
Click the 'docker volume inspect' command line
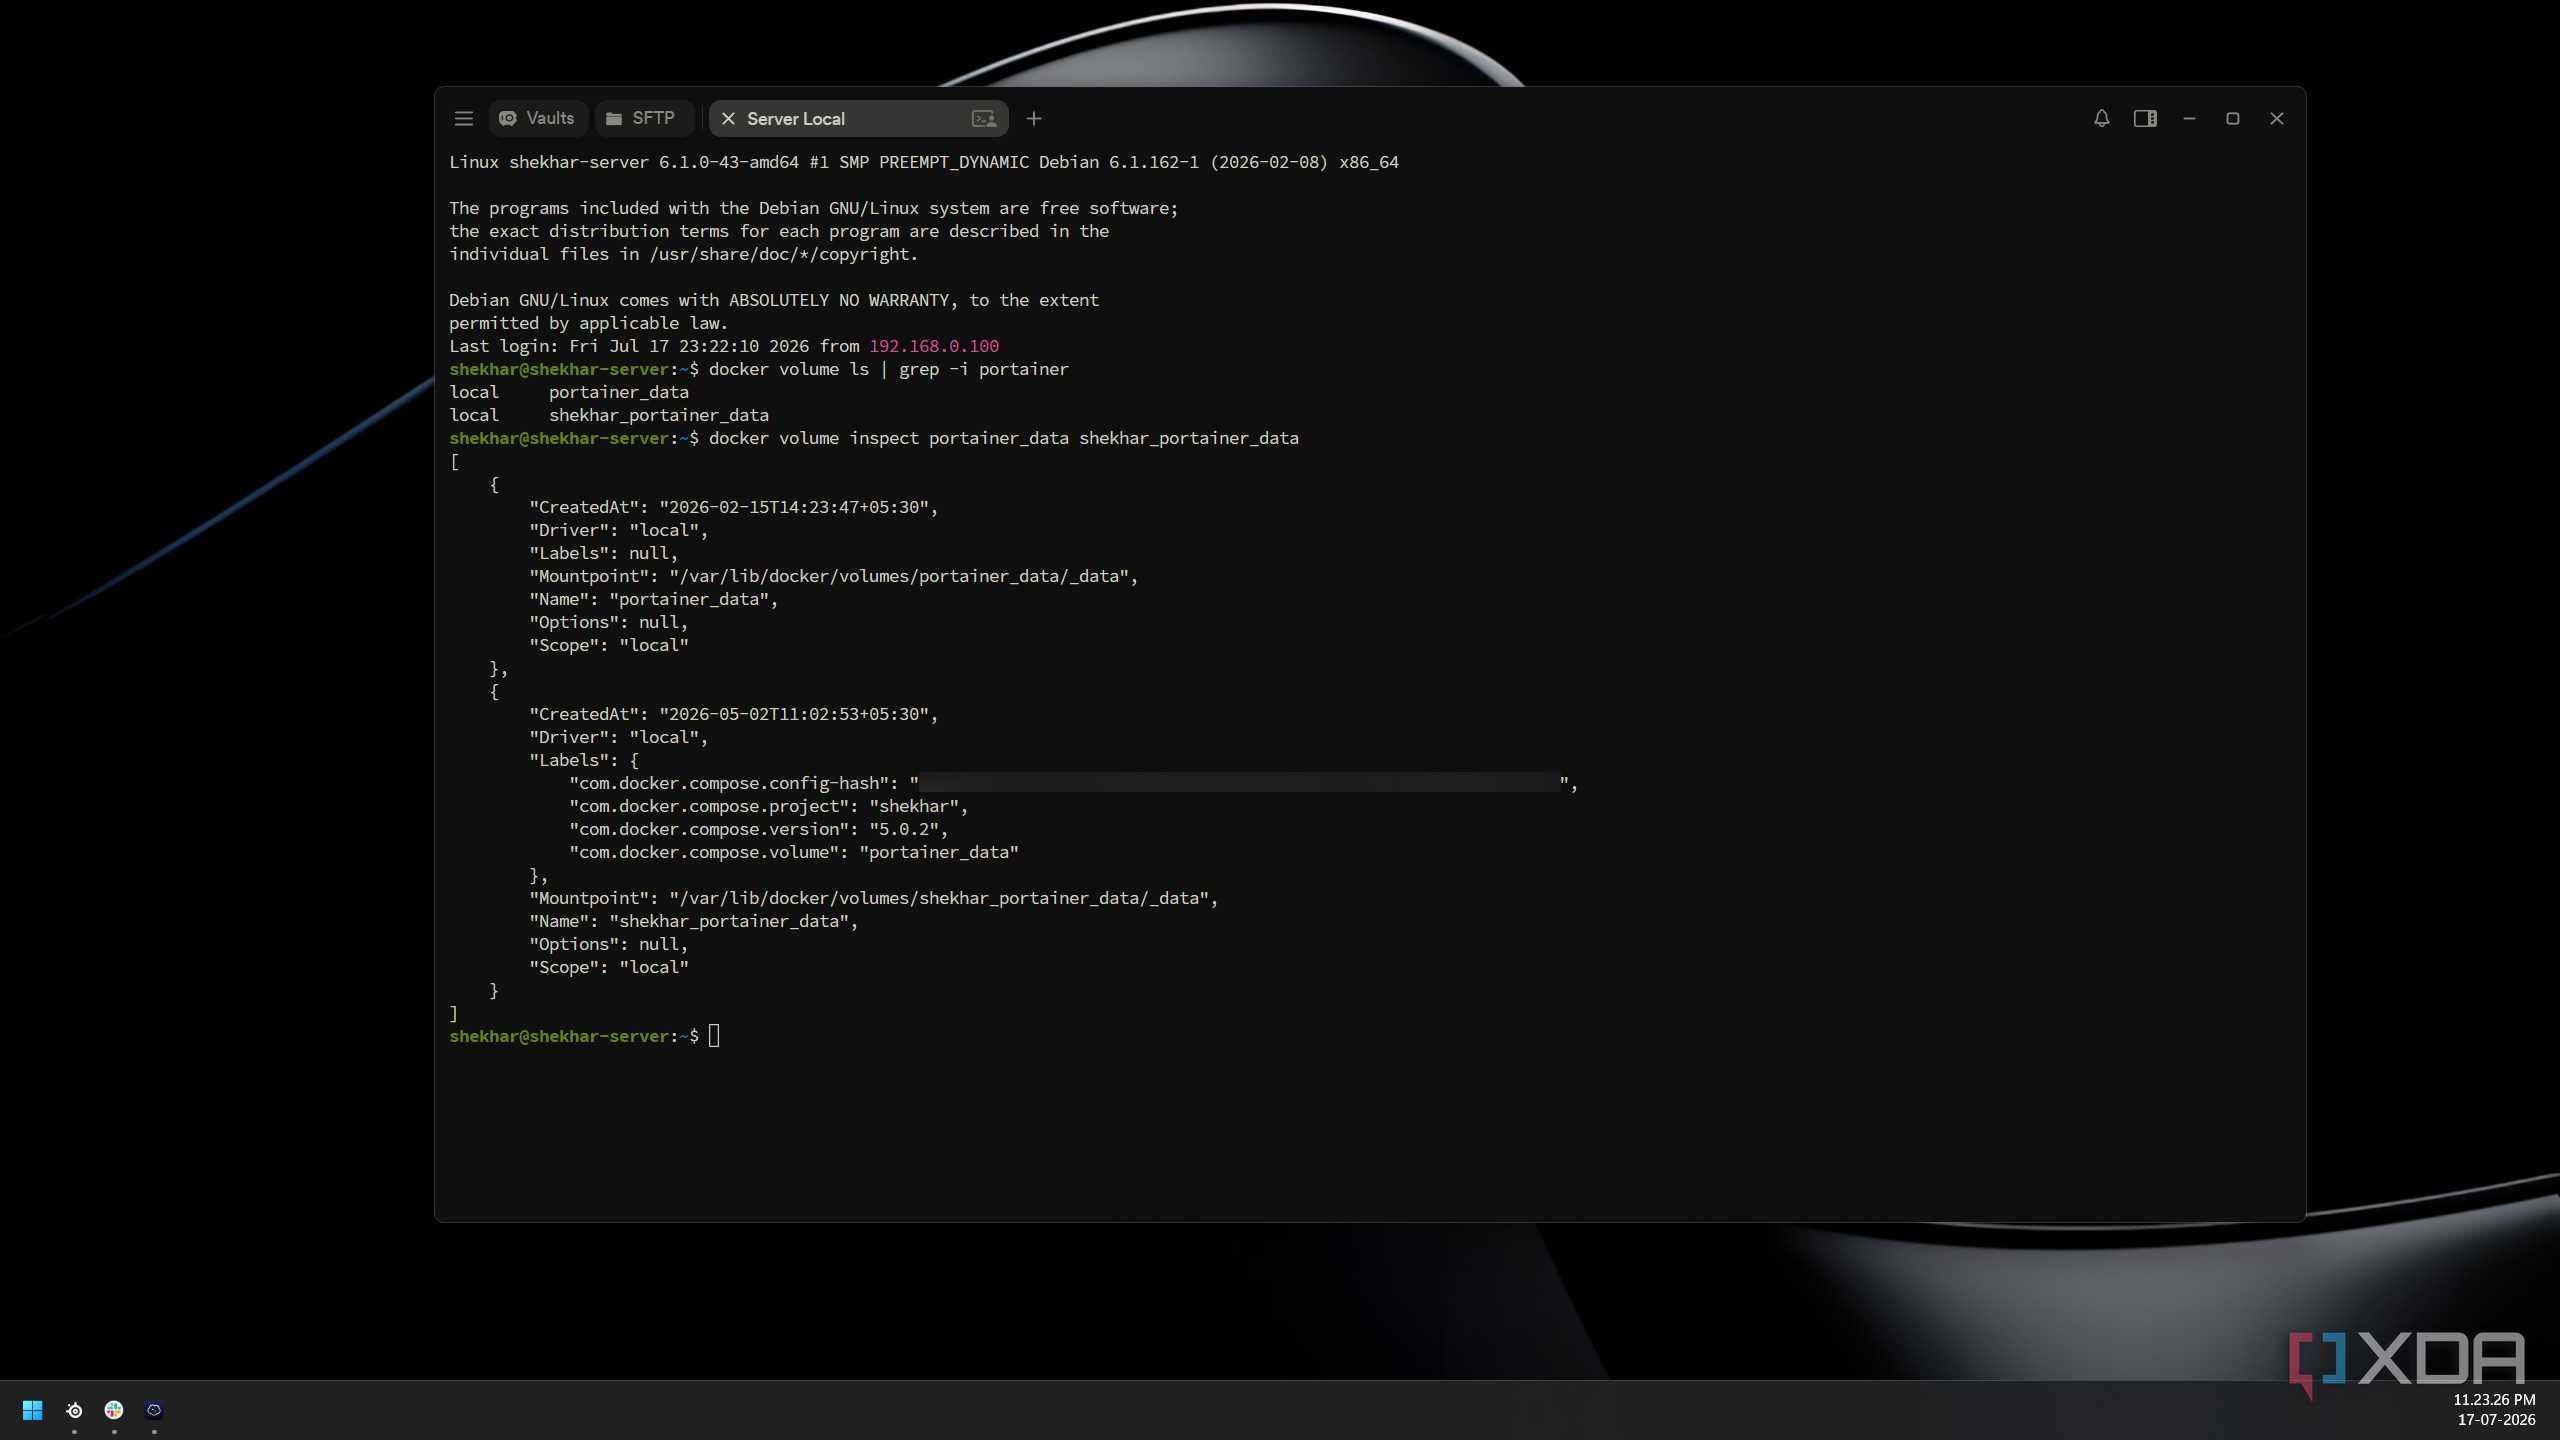[x=1003, y=438]
